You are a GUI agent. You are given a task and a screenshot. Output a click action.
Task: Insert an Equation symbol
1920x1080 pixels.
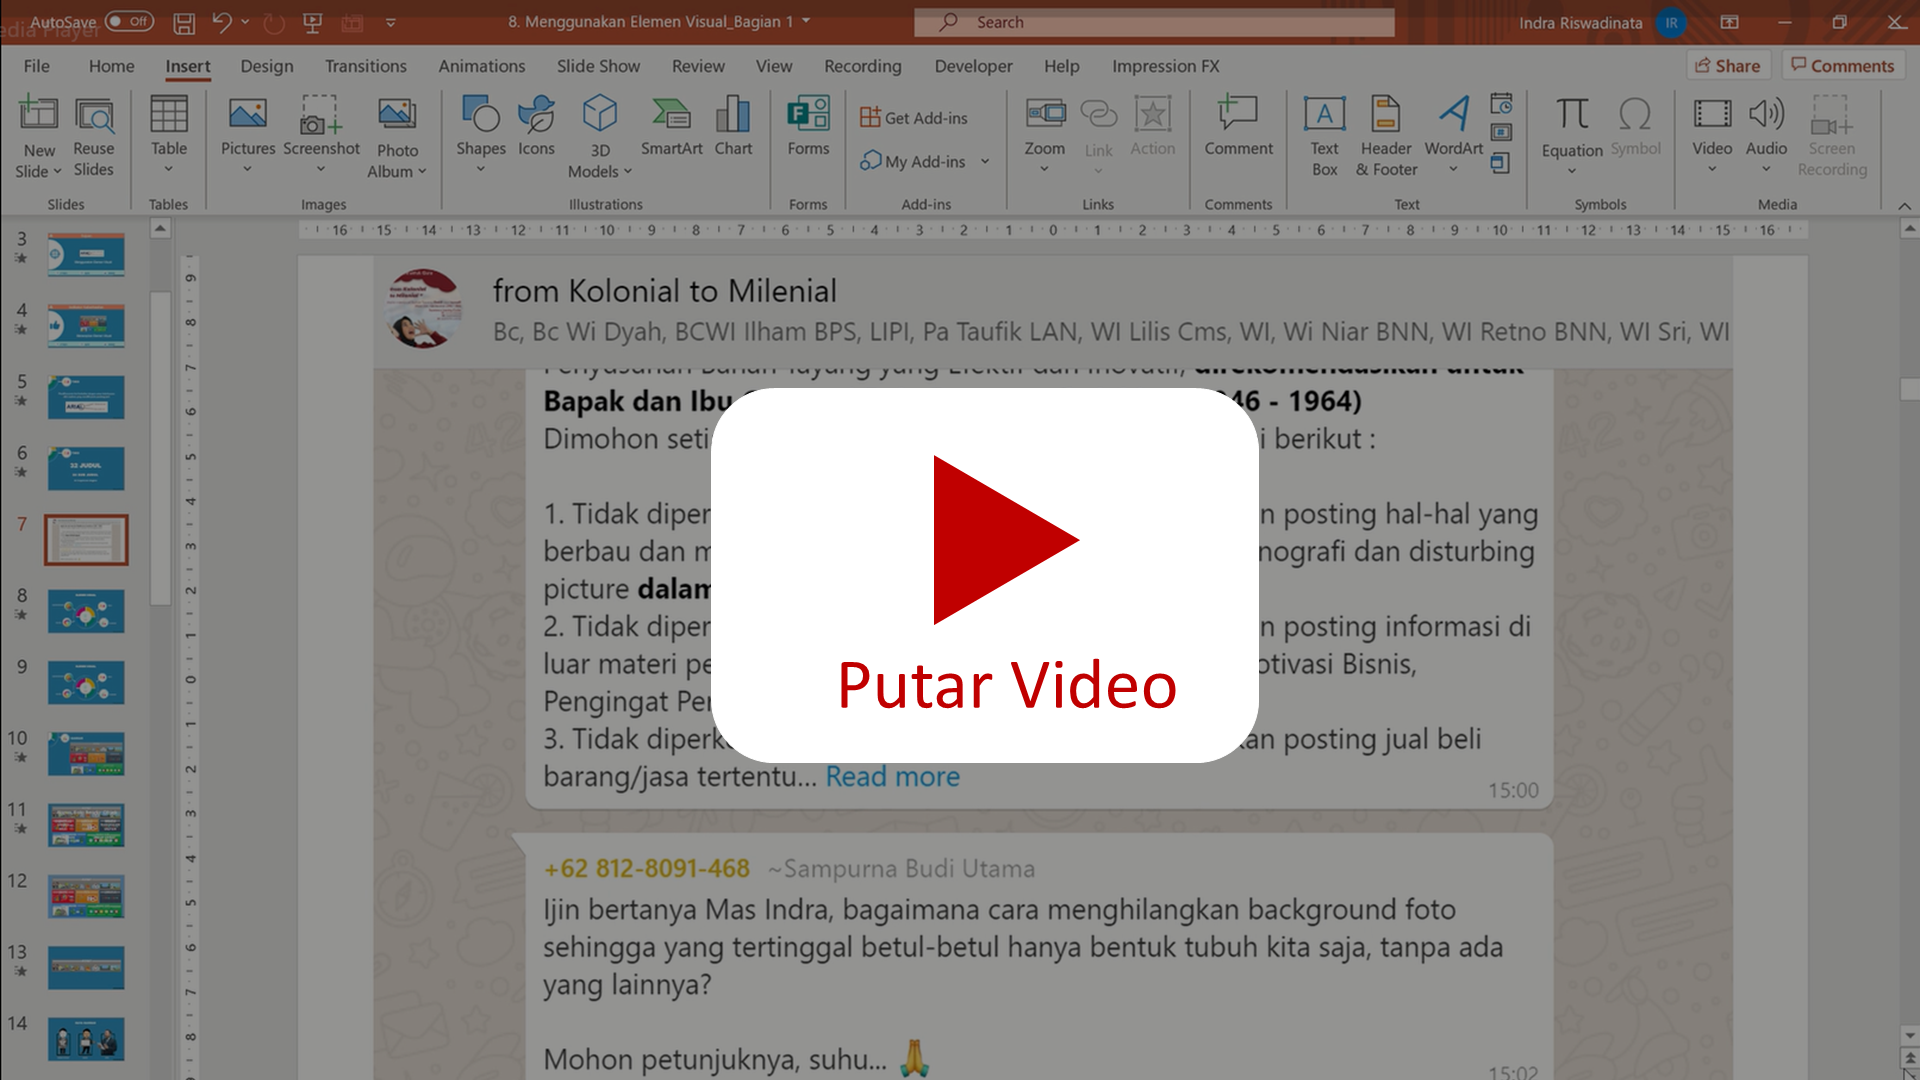tap(1571, 115)
